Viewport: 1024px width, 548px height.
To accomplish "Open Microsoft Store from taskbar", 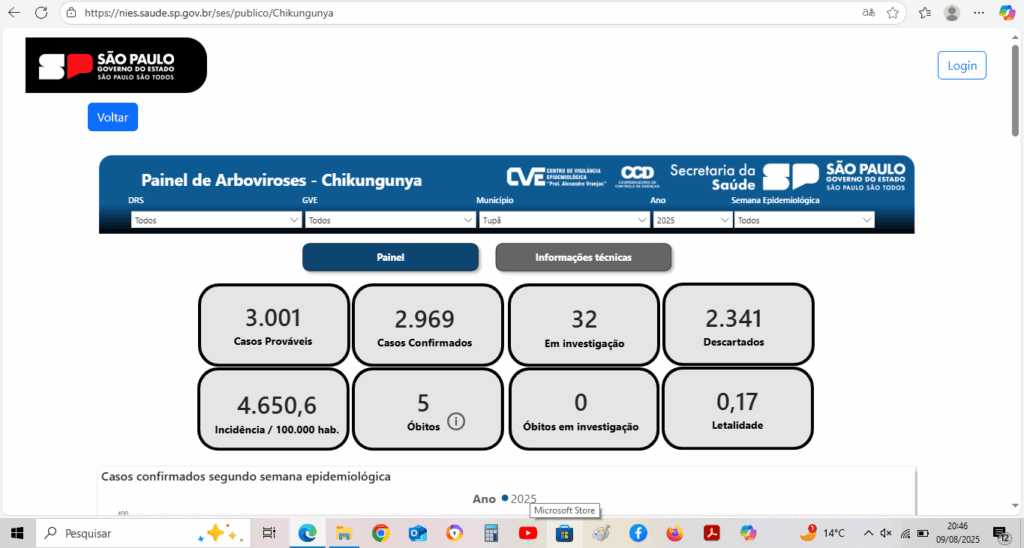I will pos(564,533).
